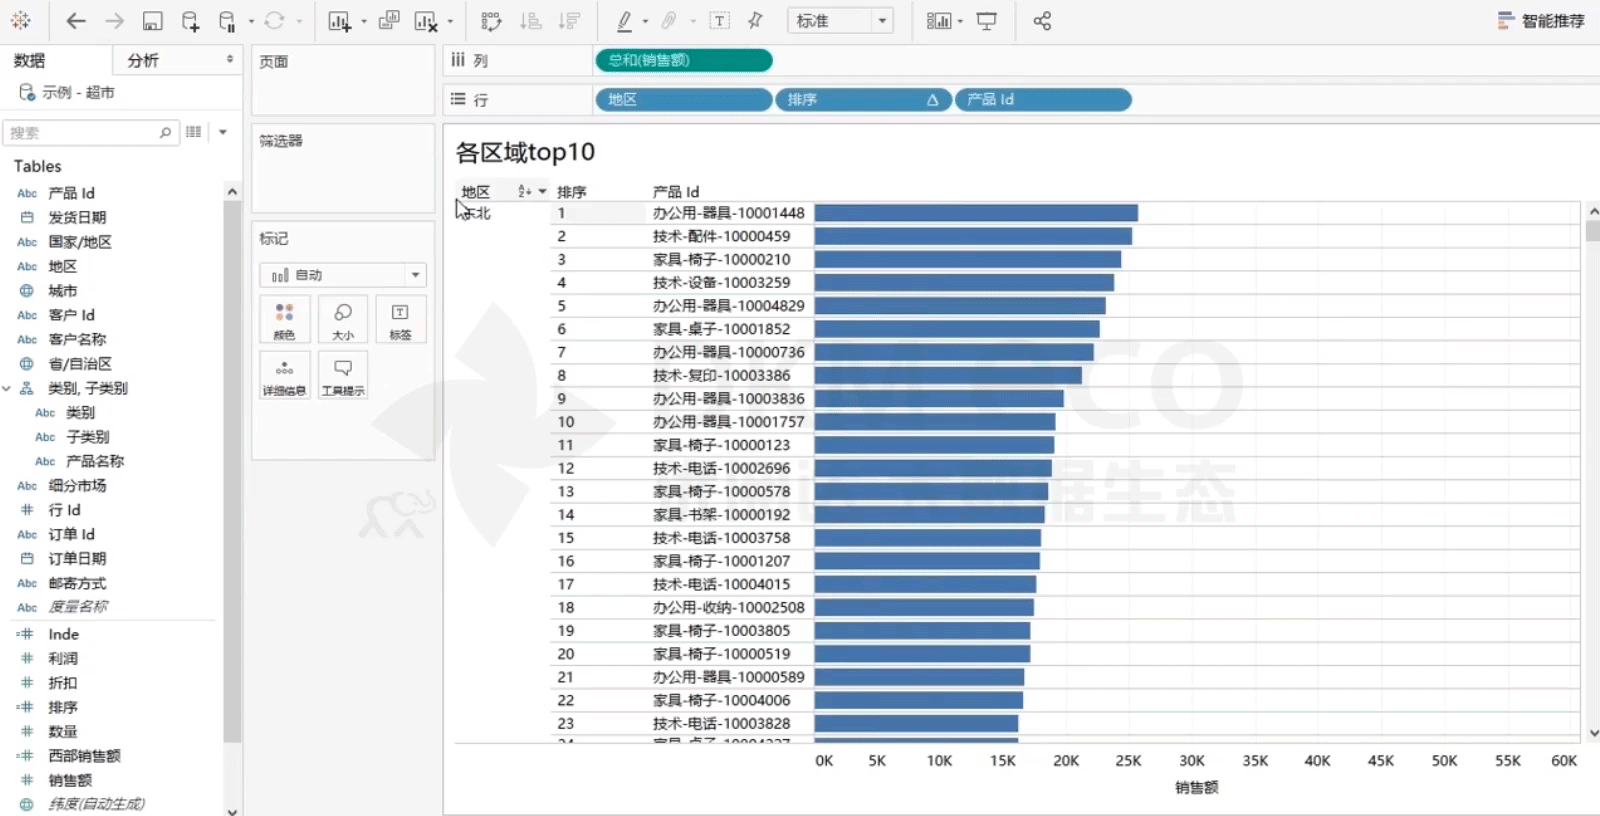Image resolution: width=1600 pixels, height=816 pixels.
Task: Click the 标签 button on Marks card
Action: tap(400, 321)
